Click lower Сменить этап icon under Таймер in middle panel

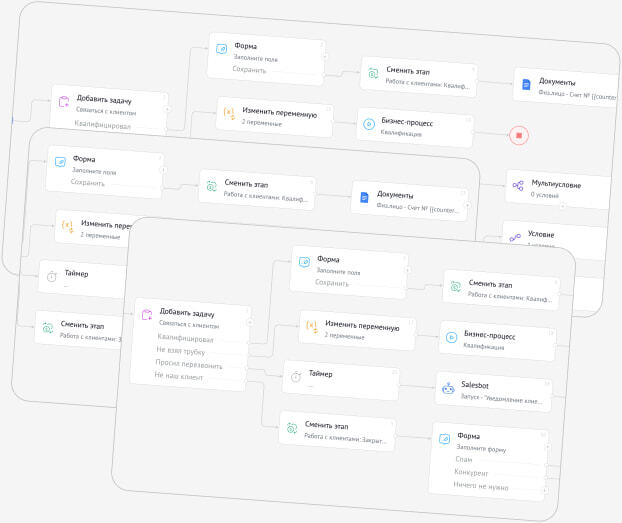click(x=48, y=328)
